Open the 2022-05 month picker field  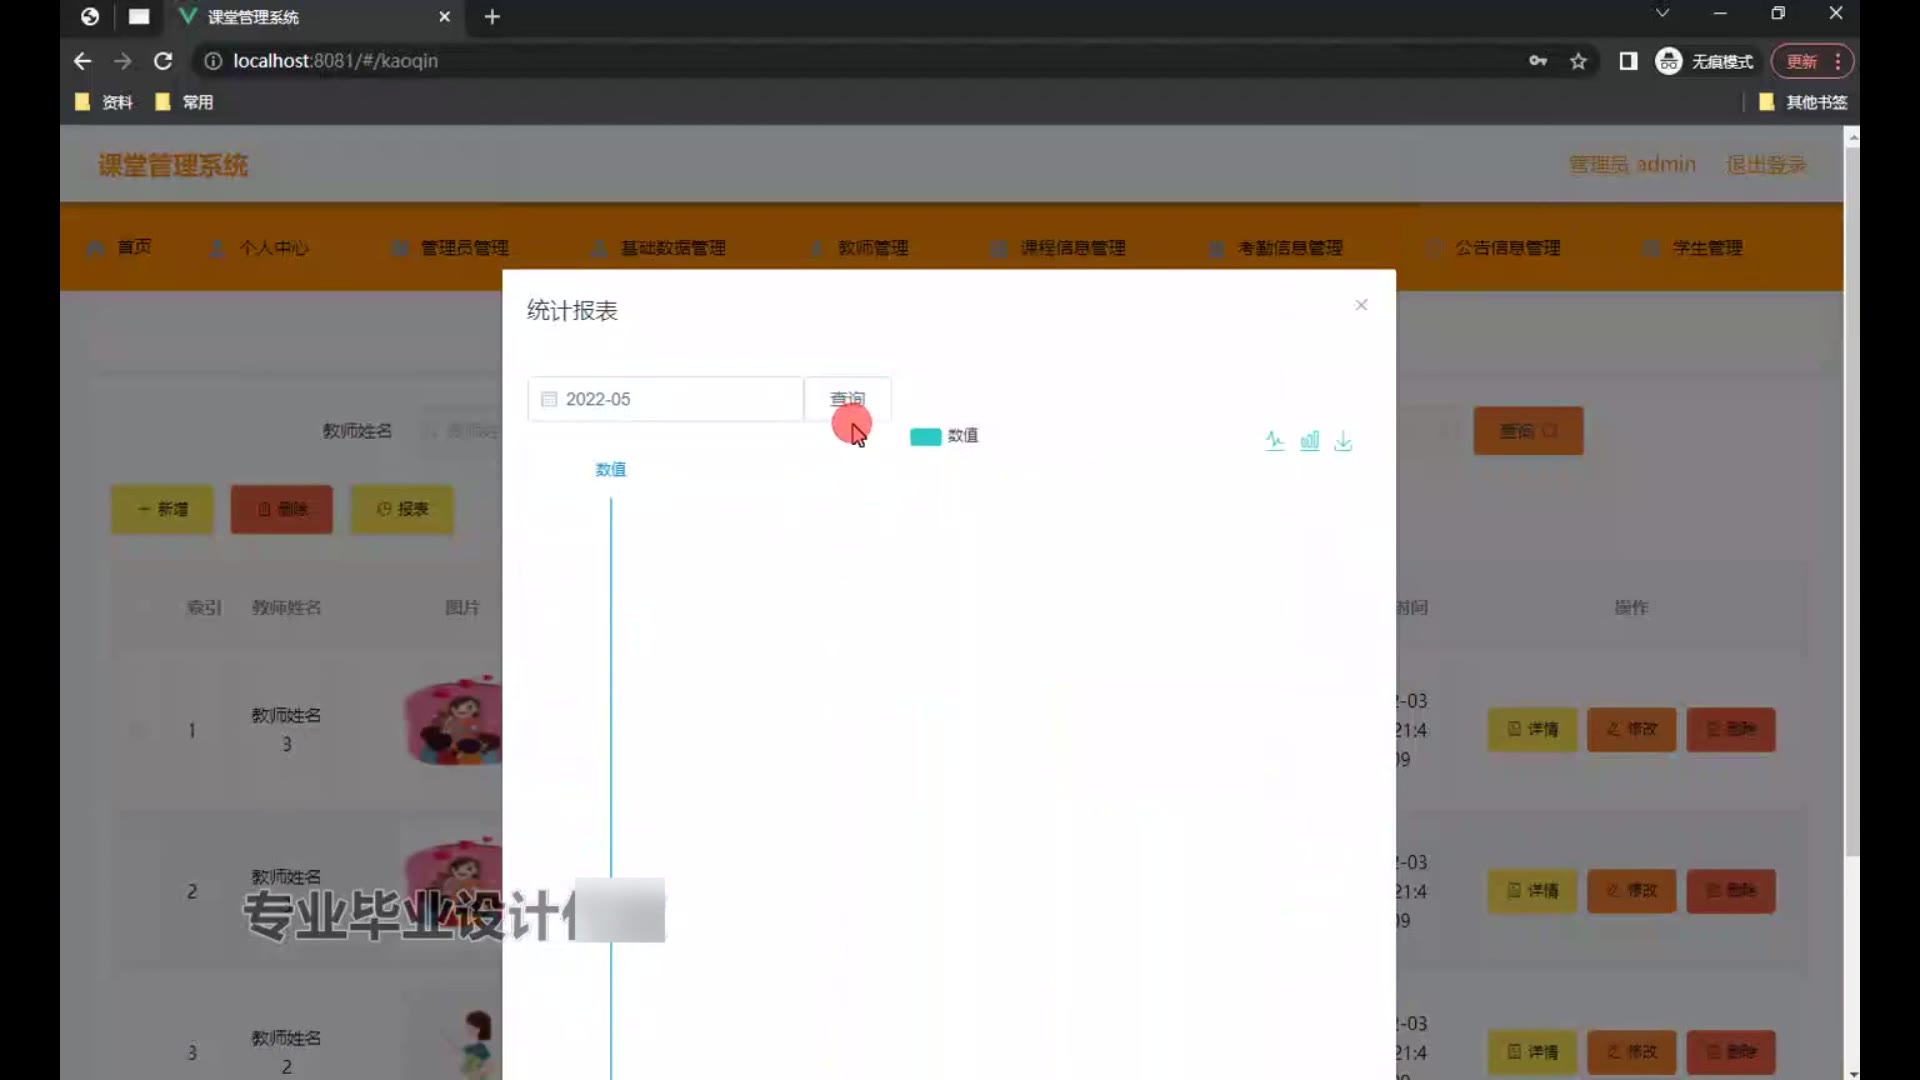(x=665, y=399)
